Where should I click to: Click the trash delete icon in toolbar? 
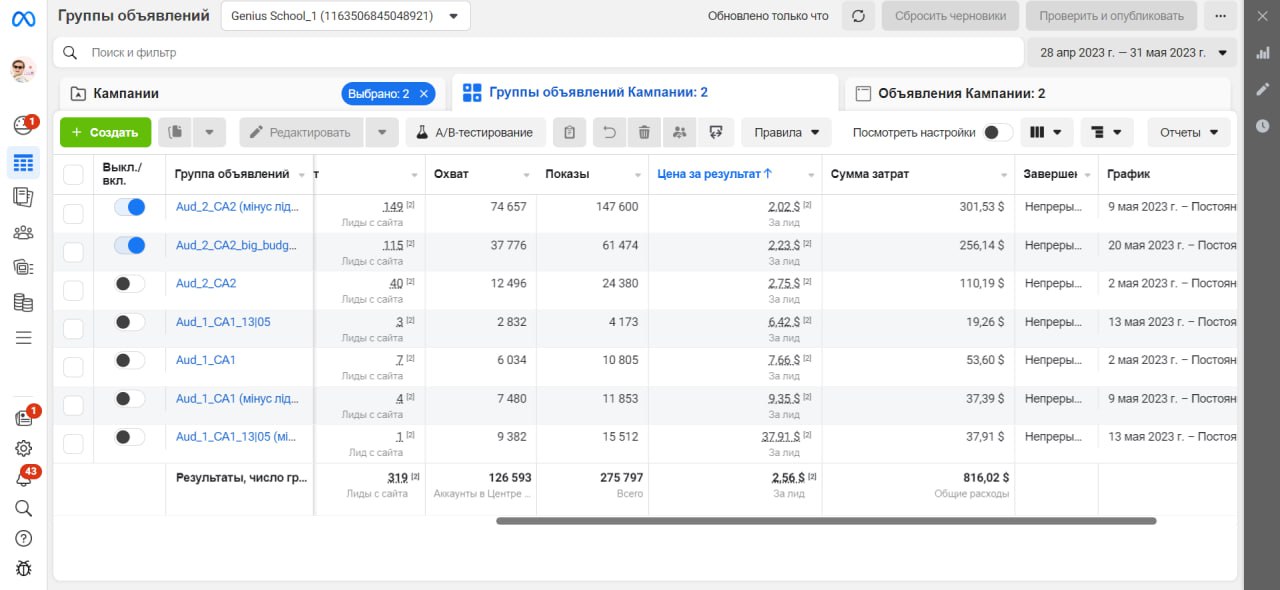(644, 132)
